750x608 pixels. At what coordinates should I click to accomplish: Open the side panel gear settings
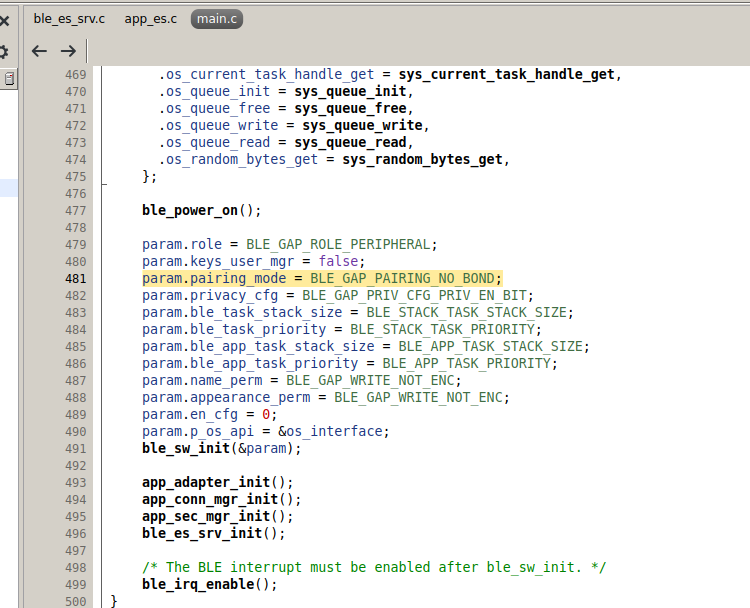4,51
